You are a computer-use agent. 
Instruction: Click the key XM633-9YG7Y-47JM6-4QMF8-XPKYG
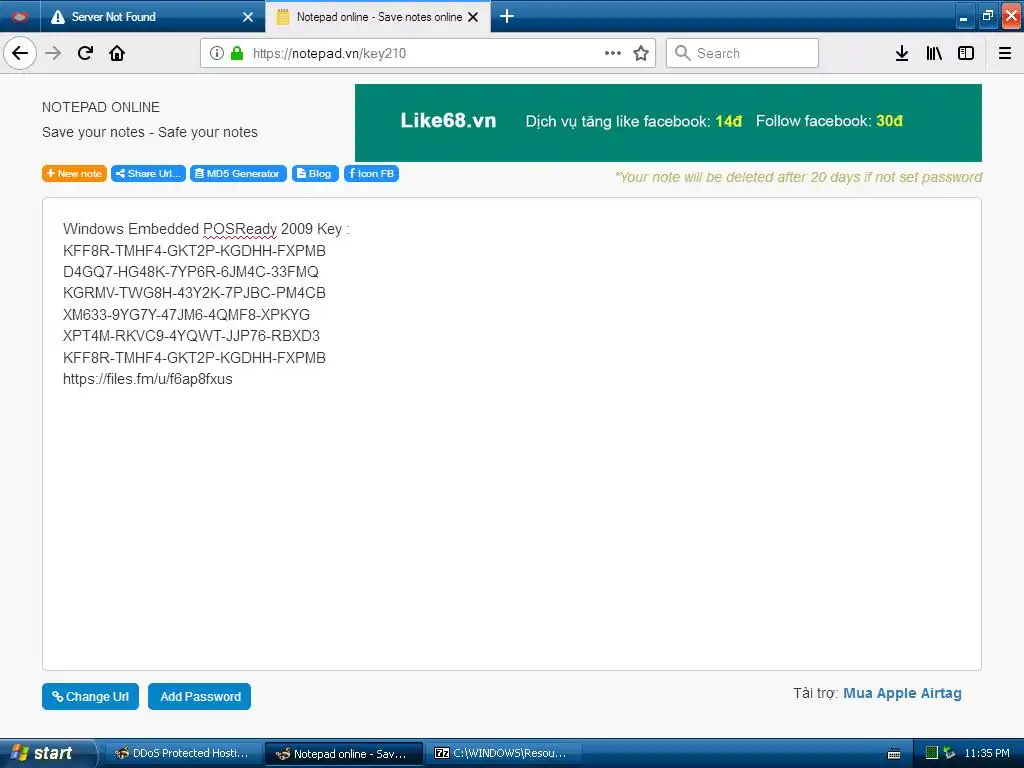pos(186,315)
